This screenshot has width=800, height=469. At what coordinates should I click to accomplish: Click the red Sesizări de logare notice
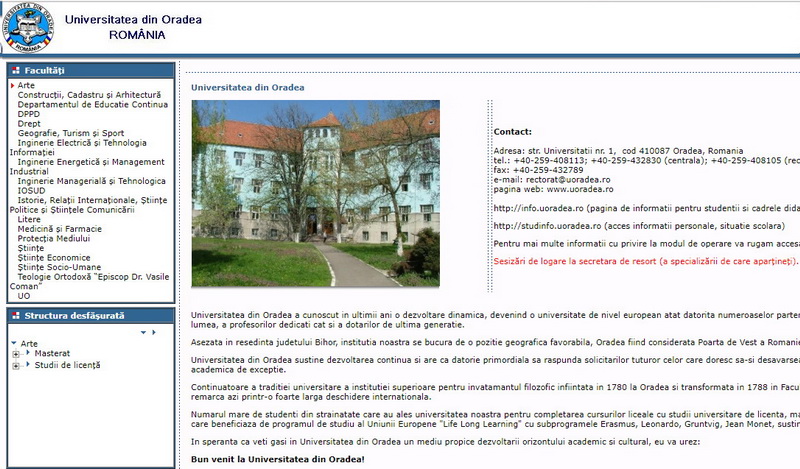[x=646, y=261]
